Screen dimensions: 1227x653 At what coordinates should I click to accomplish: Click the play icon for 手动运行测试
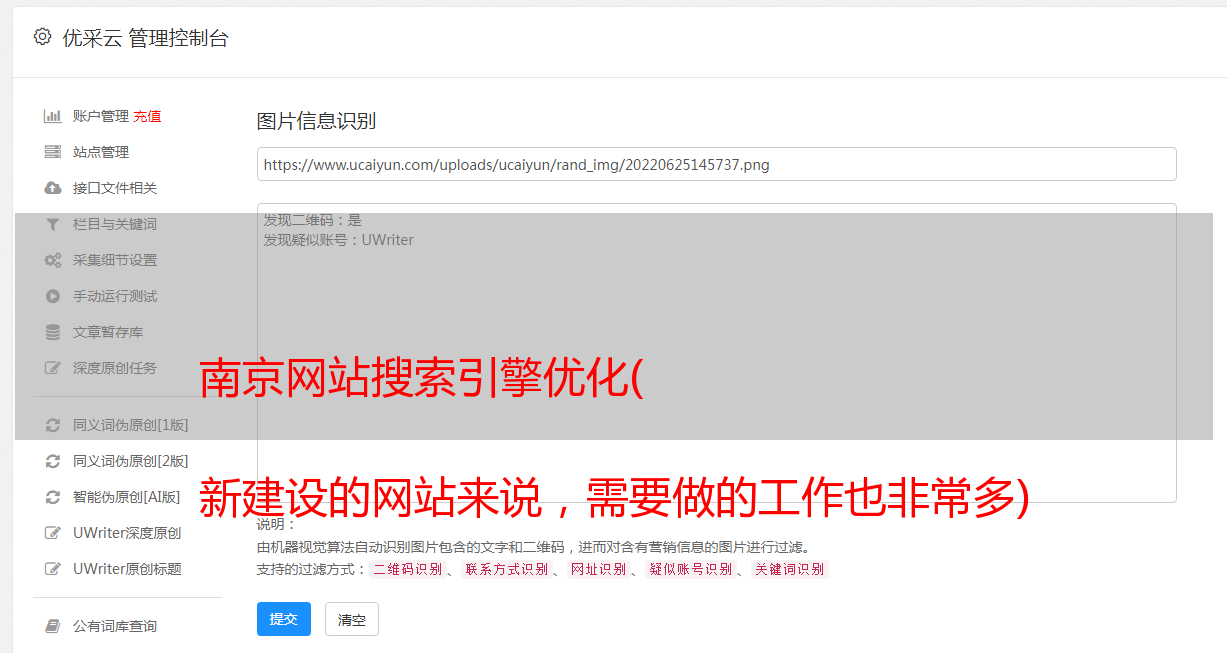tap(53, 296)
